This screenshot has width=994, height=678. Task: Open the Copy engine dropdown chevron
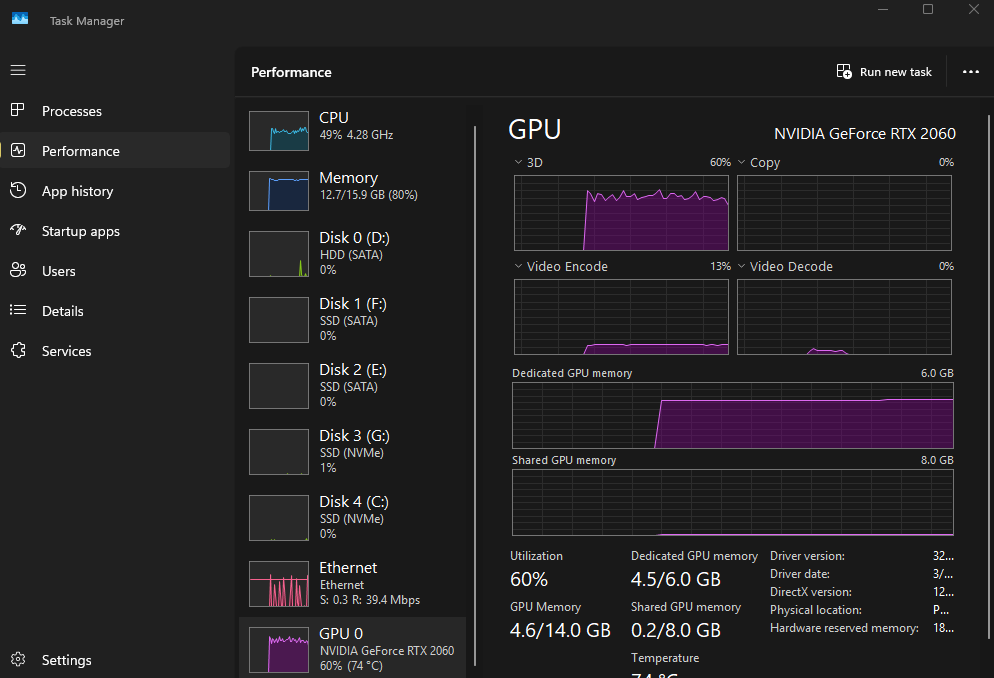tap(741, 162)
